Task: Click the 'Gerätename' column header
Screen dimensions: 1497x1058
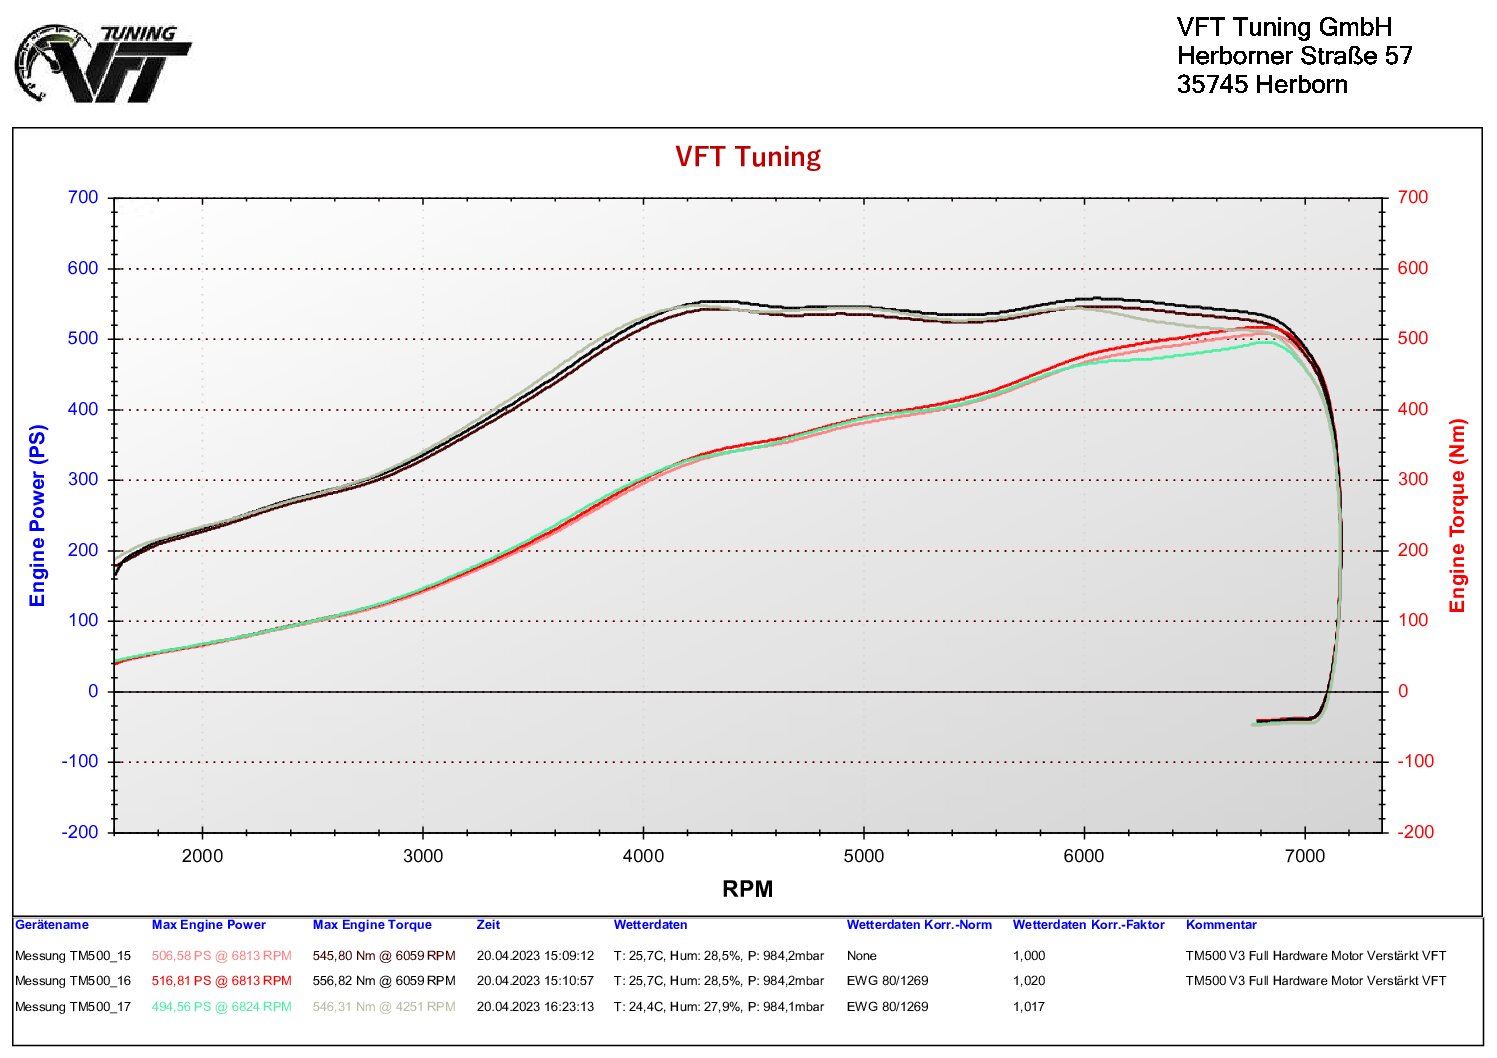Action: pos(52,925)
